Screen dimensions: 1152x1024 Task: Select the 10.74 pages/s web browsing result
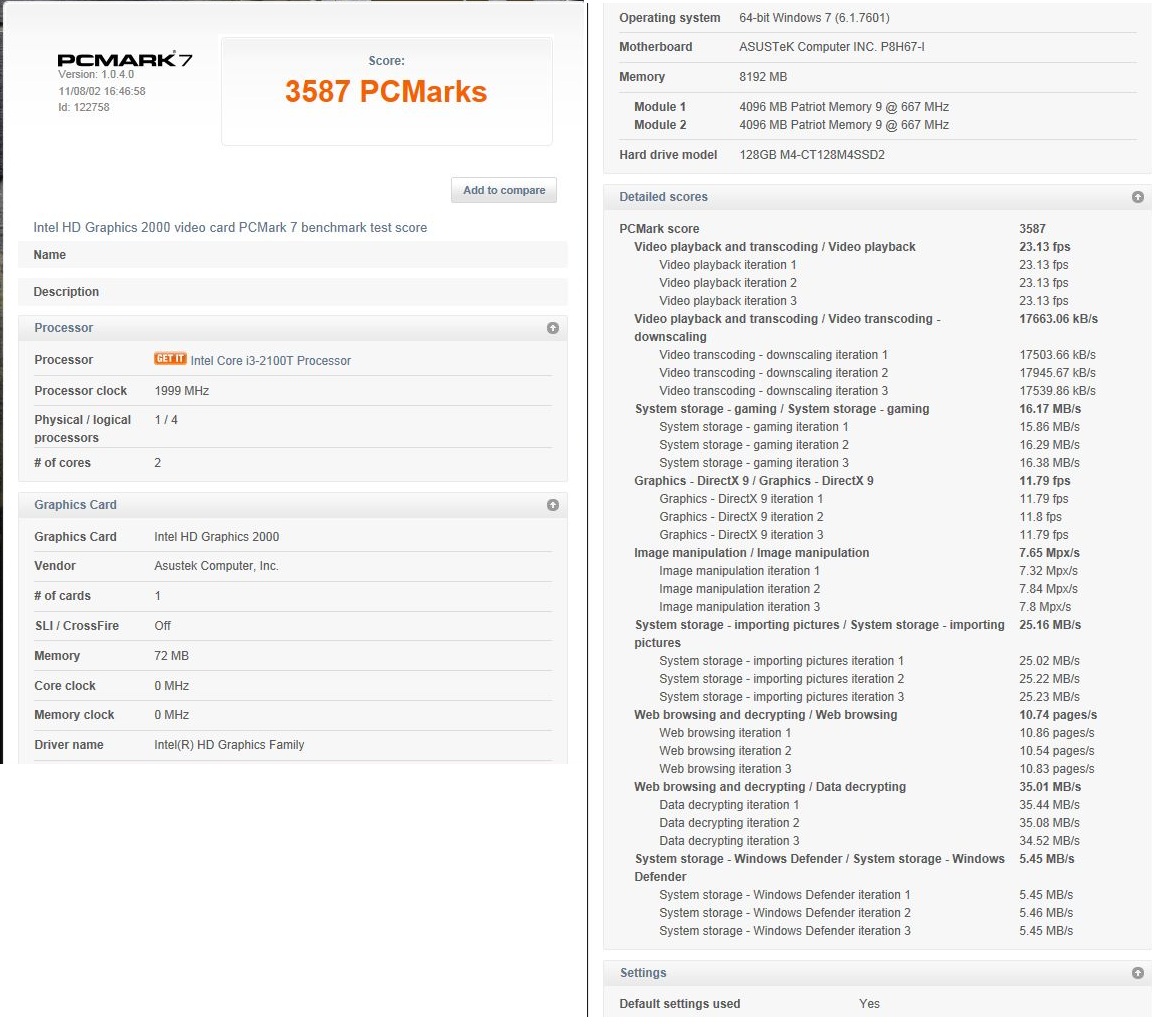[1058, 715]
